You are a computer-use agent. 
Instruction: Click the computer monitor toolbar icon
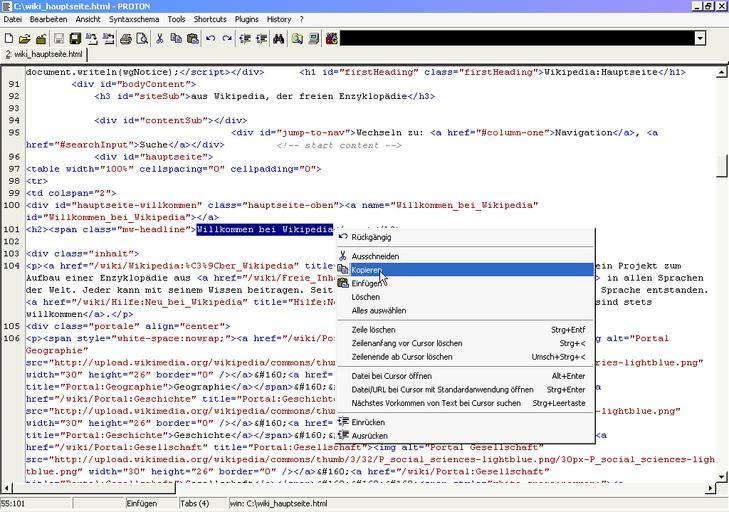click(x=314, y=39)
